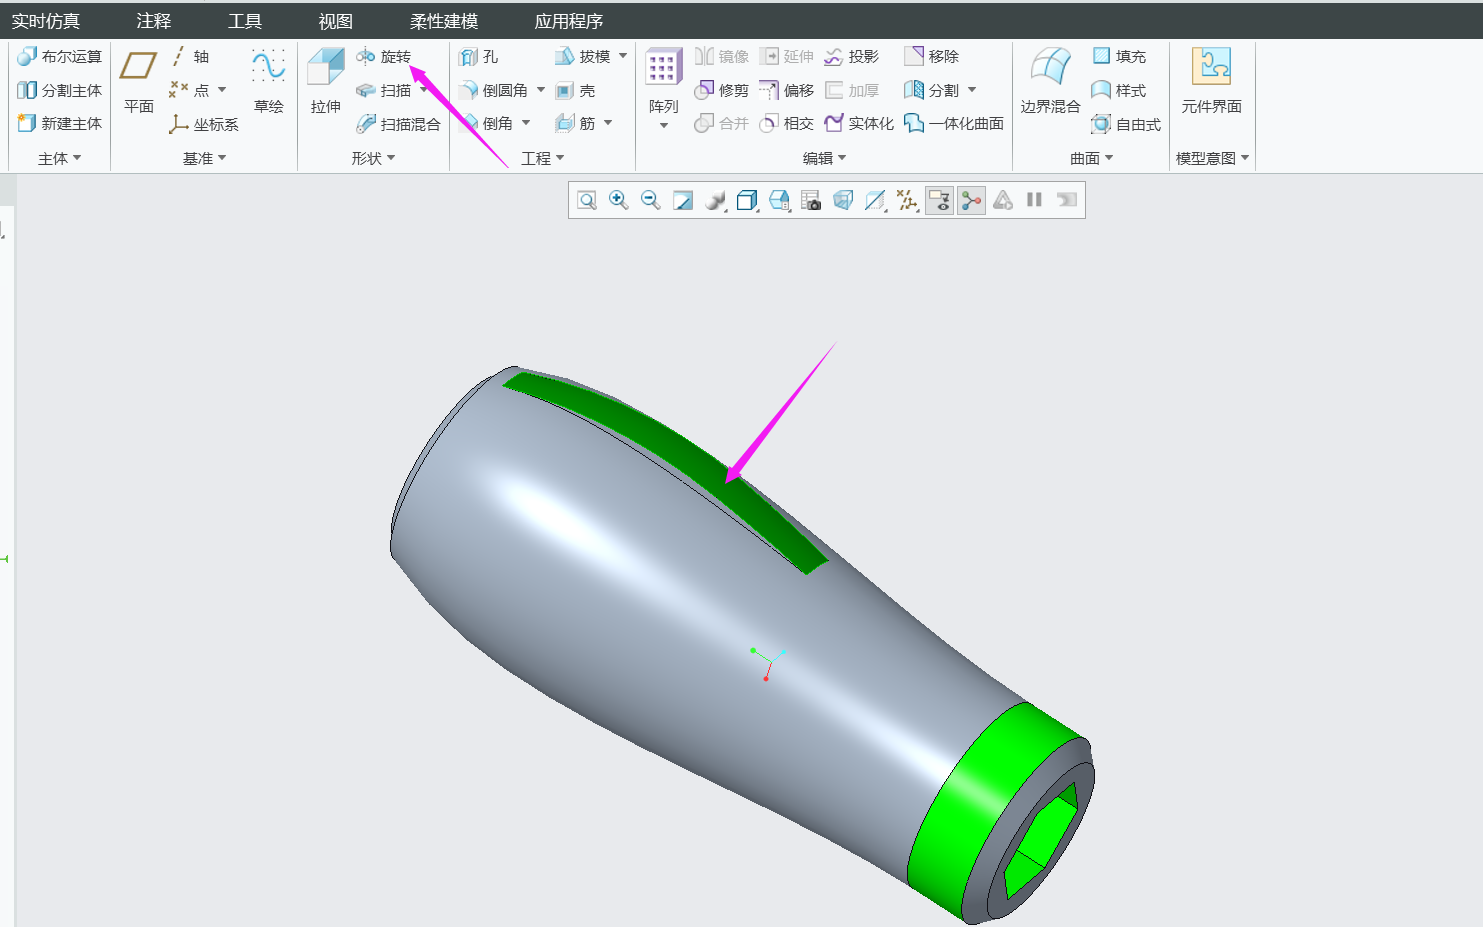
Task: Expand the 编辑 group dropdown
Action: coord(825,159)
